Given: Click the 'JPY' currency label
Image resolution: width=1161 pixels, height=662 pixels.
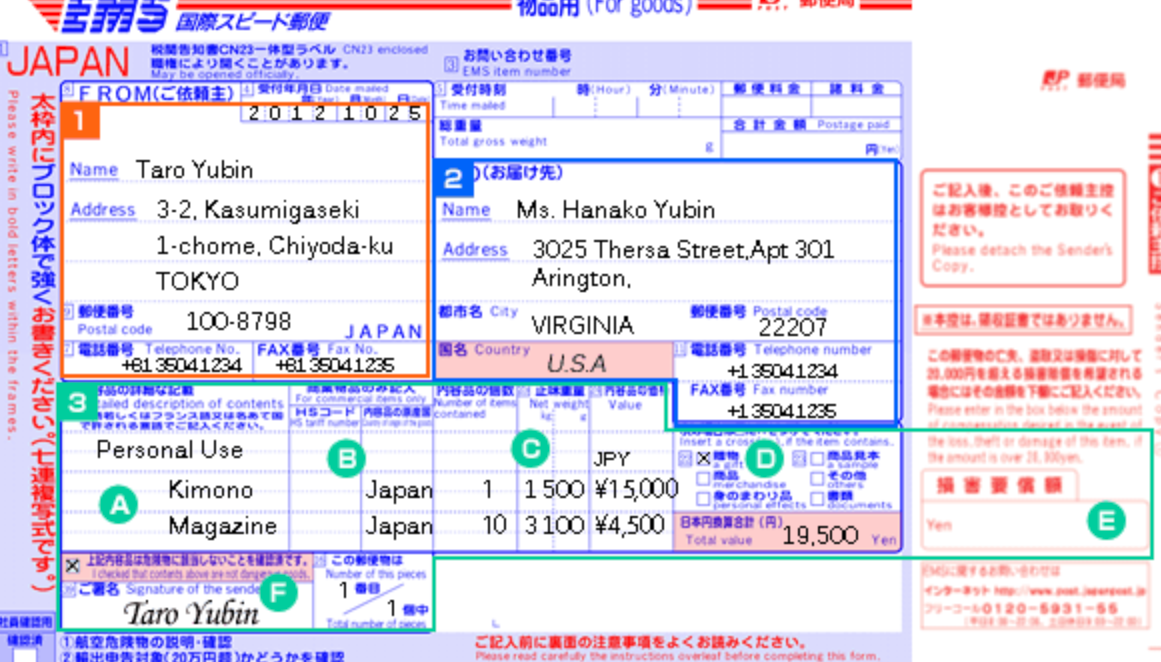Looking at the screenshot, I should [x=611, y=459].
